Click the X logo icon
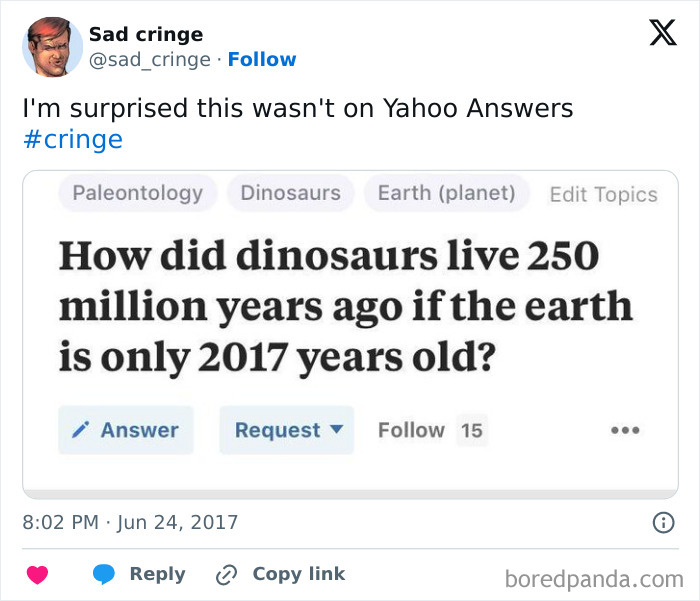Image resolution: width=700 pixels, height=601 pixels. 663,32
